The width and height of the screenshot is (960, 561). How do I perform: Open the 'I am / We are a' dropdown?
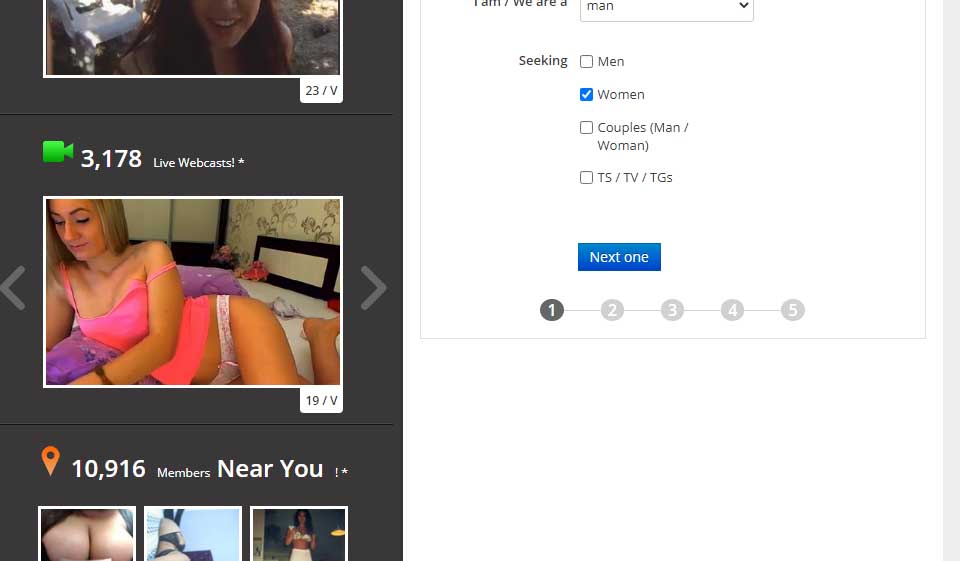click(x=666, y=8)
